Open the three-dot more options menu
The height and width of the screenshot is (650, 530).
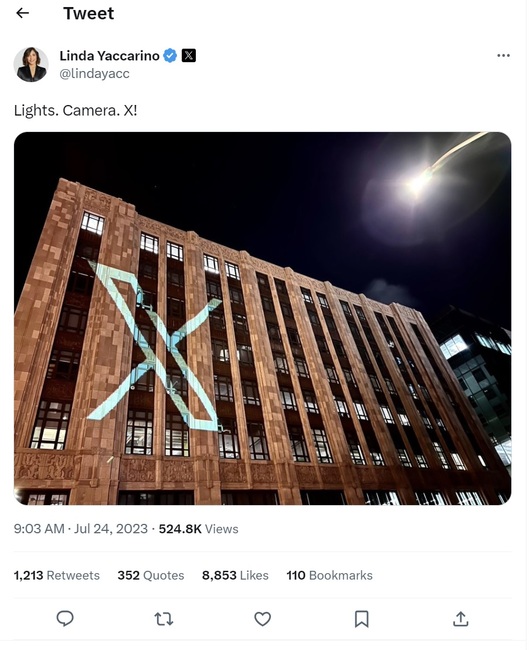[x=503, y=56]
